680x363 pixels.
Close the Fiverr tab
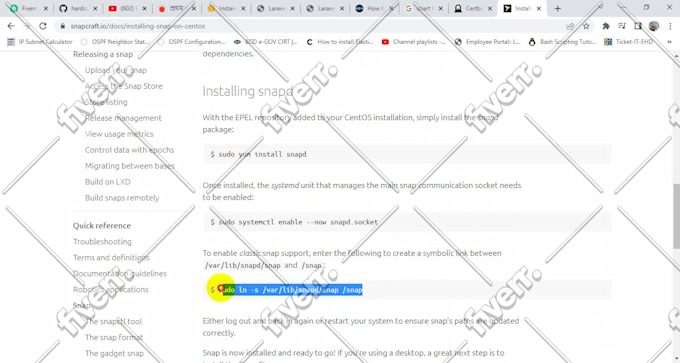(x=46, y=8)
